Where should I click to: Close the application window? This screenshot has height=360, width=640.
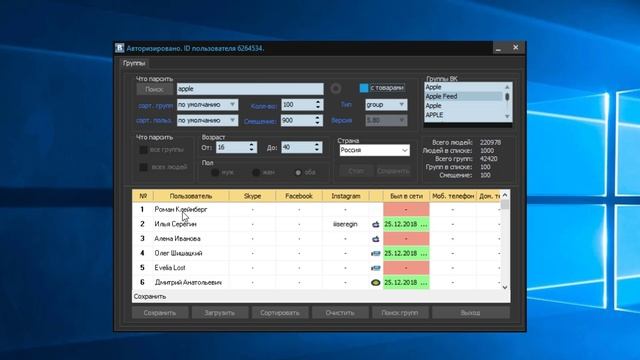point(516,48)
